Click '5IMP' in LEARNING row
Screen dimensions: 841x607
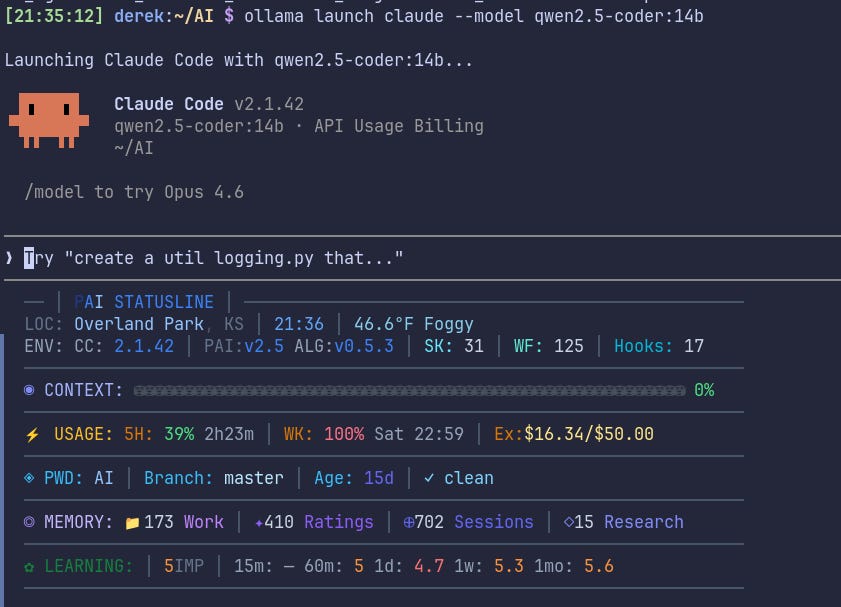[183, 566]
